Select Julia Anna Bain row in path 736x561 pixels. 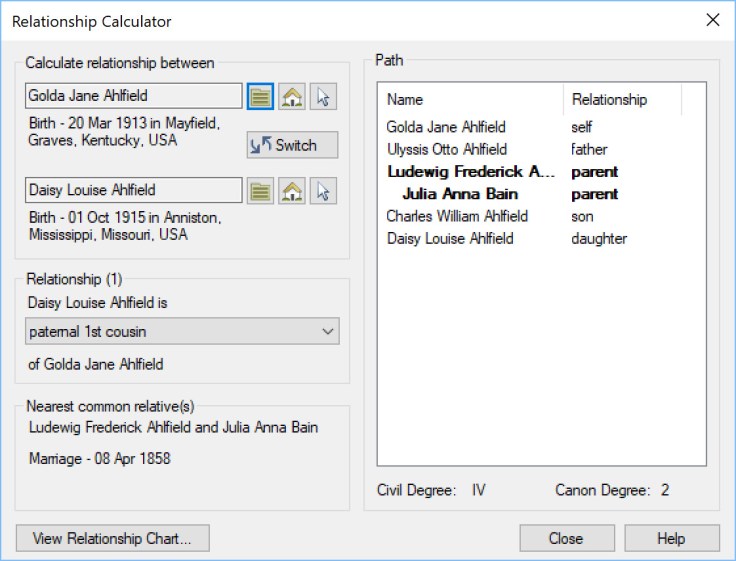coord(460,194)
